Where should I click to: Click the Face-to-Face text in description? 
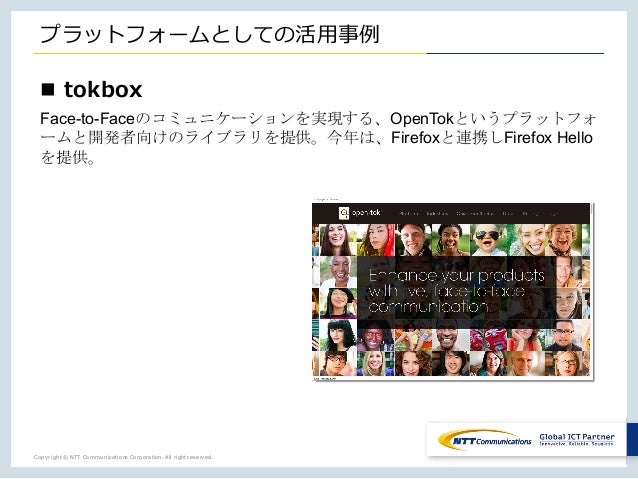tap(87, 119)
